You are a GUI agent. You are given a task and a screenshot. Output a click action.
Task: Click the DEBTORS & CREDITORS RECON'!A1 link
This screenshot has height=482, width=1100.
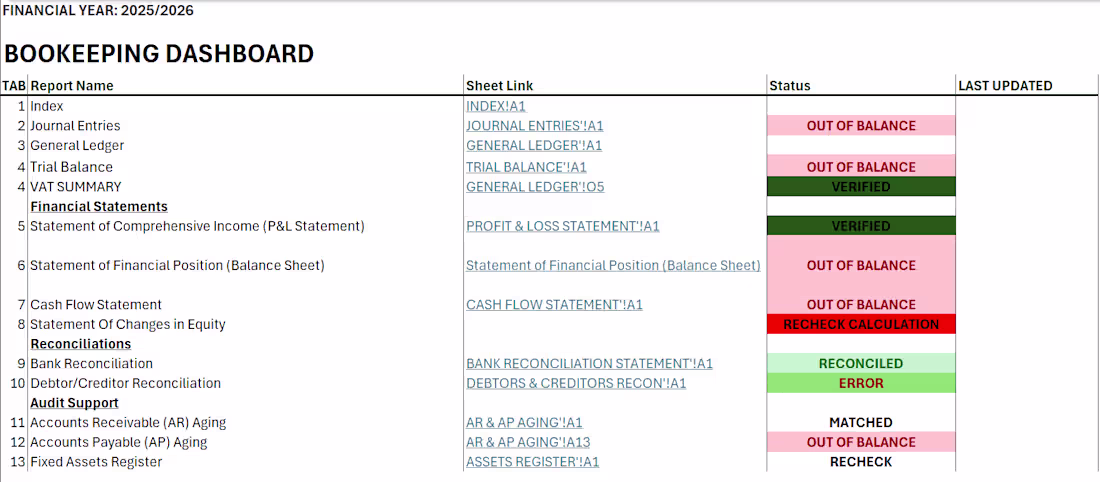coord(576,383)
